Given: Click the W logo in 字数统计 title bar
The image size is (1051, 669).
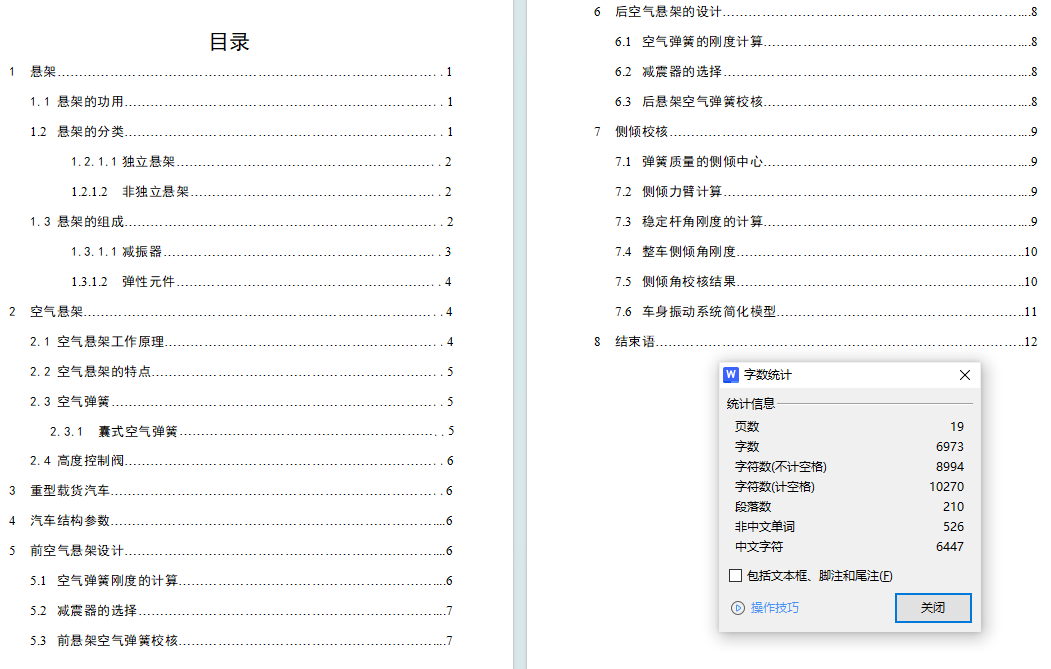Looking at the screenshot, I should click(x=731, y=375).
